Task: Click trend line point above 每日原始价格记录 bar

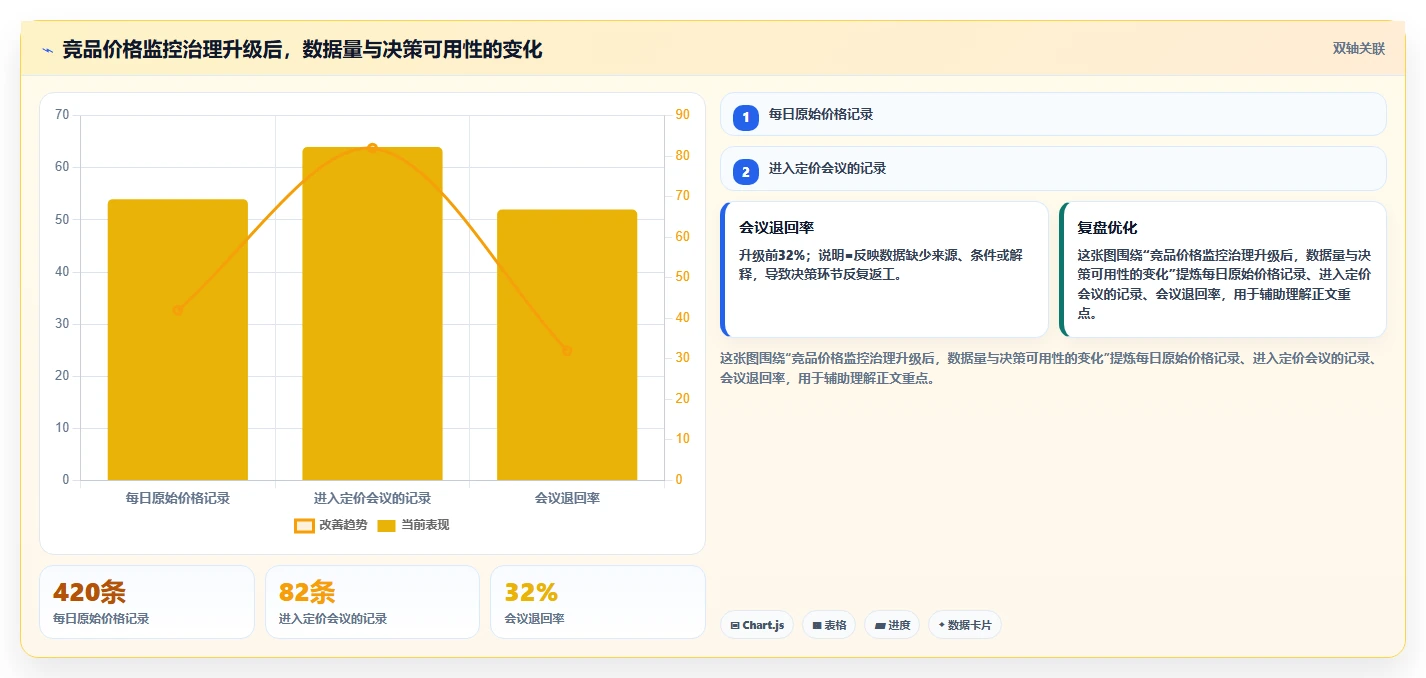Action: [178, 310]
